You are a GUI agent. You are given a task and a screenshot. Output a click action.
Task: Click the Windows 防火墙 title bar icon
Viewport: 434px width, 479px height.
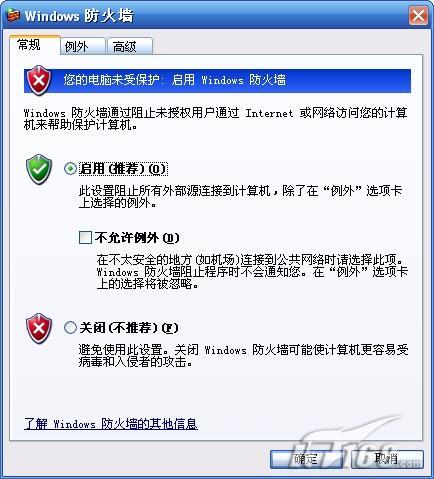pyautogui.click(x=13, y=16)
